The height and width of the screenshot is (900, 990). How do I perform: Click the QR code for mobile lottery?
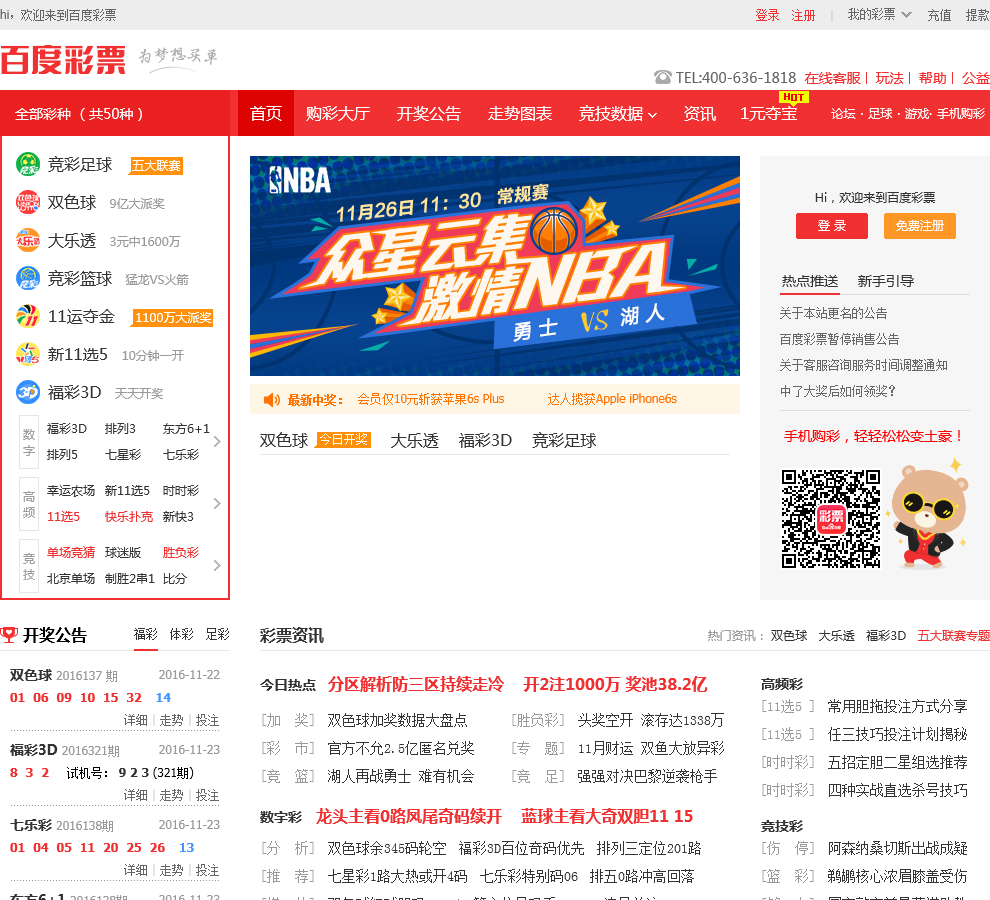tap(831, 519)
